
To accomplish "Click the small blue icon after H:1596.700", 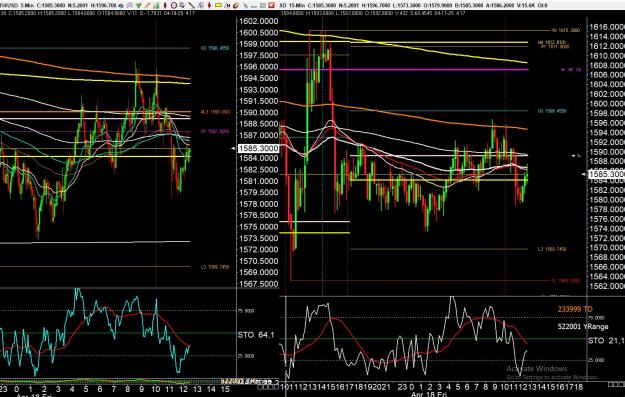I will tap(121, 6).
